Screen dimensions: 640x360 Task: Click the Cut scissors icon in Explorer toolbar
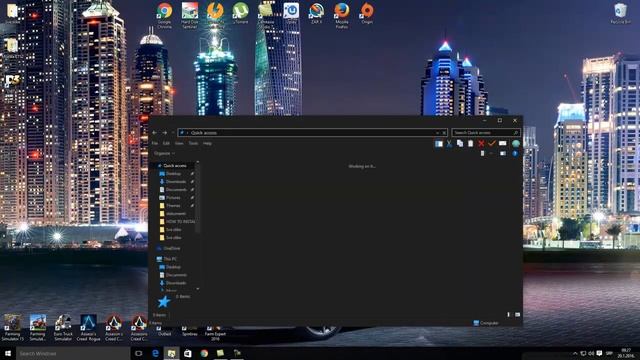pyautogui.click(x=449, y=144)
